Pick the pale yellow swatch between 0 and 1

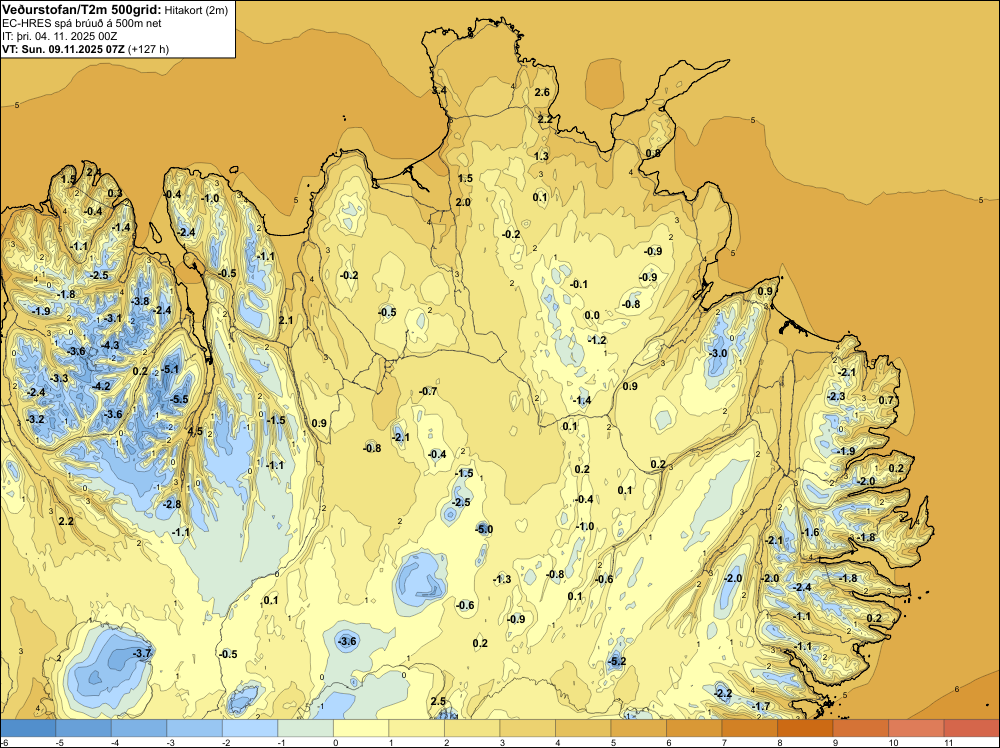tap(361, 728)
